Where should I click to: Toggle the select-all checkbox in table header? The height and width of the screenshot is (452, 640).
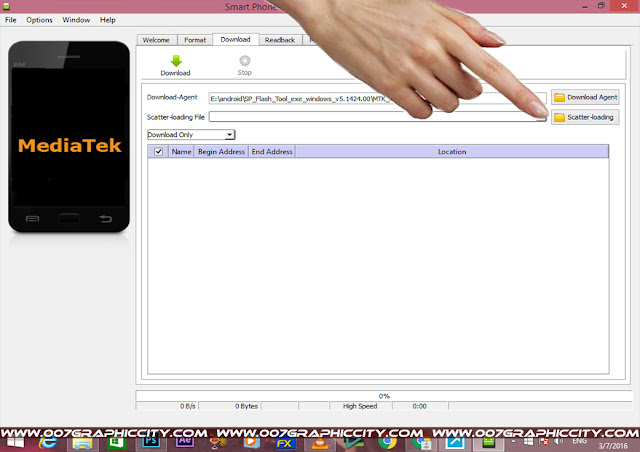[x=158, y=151]
